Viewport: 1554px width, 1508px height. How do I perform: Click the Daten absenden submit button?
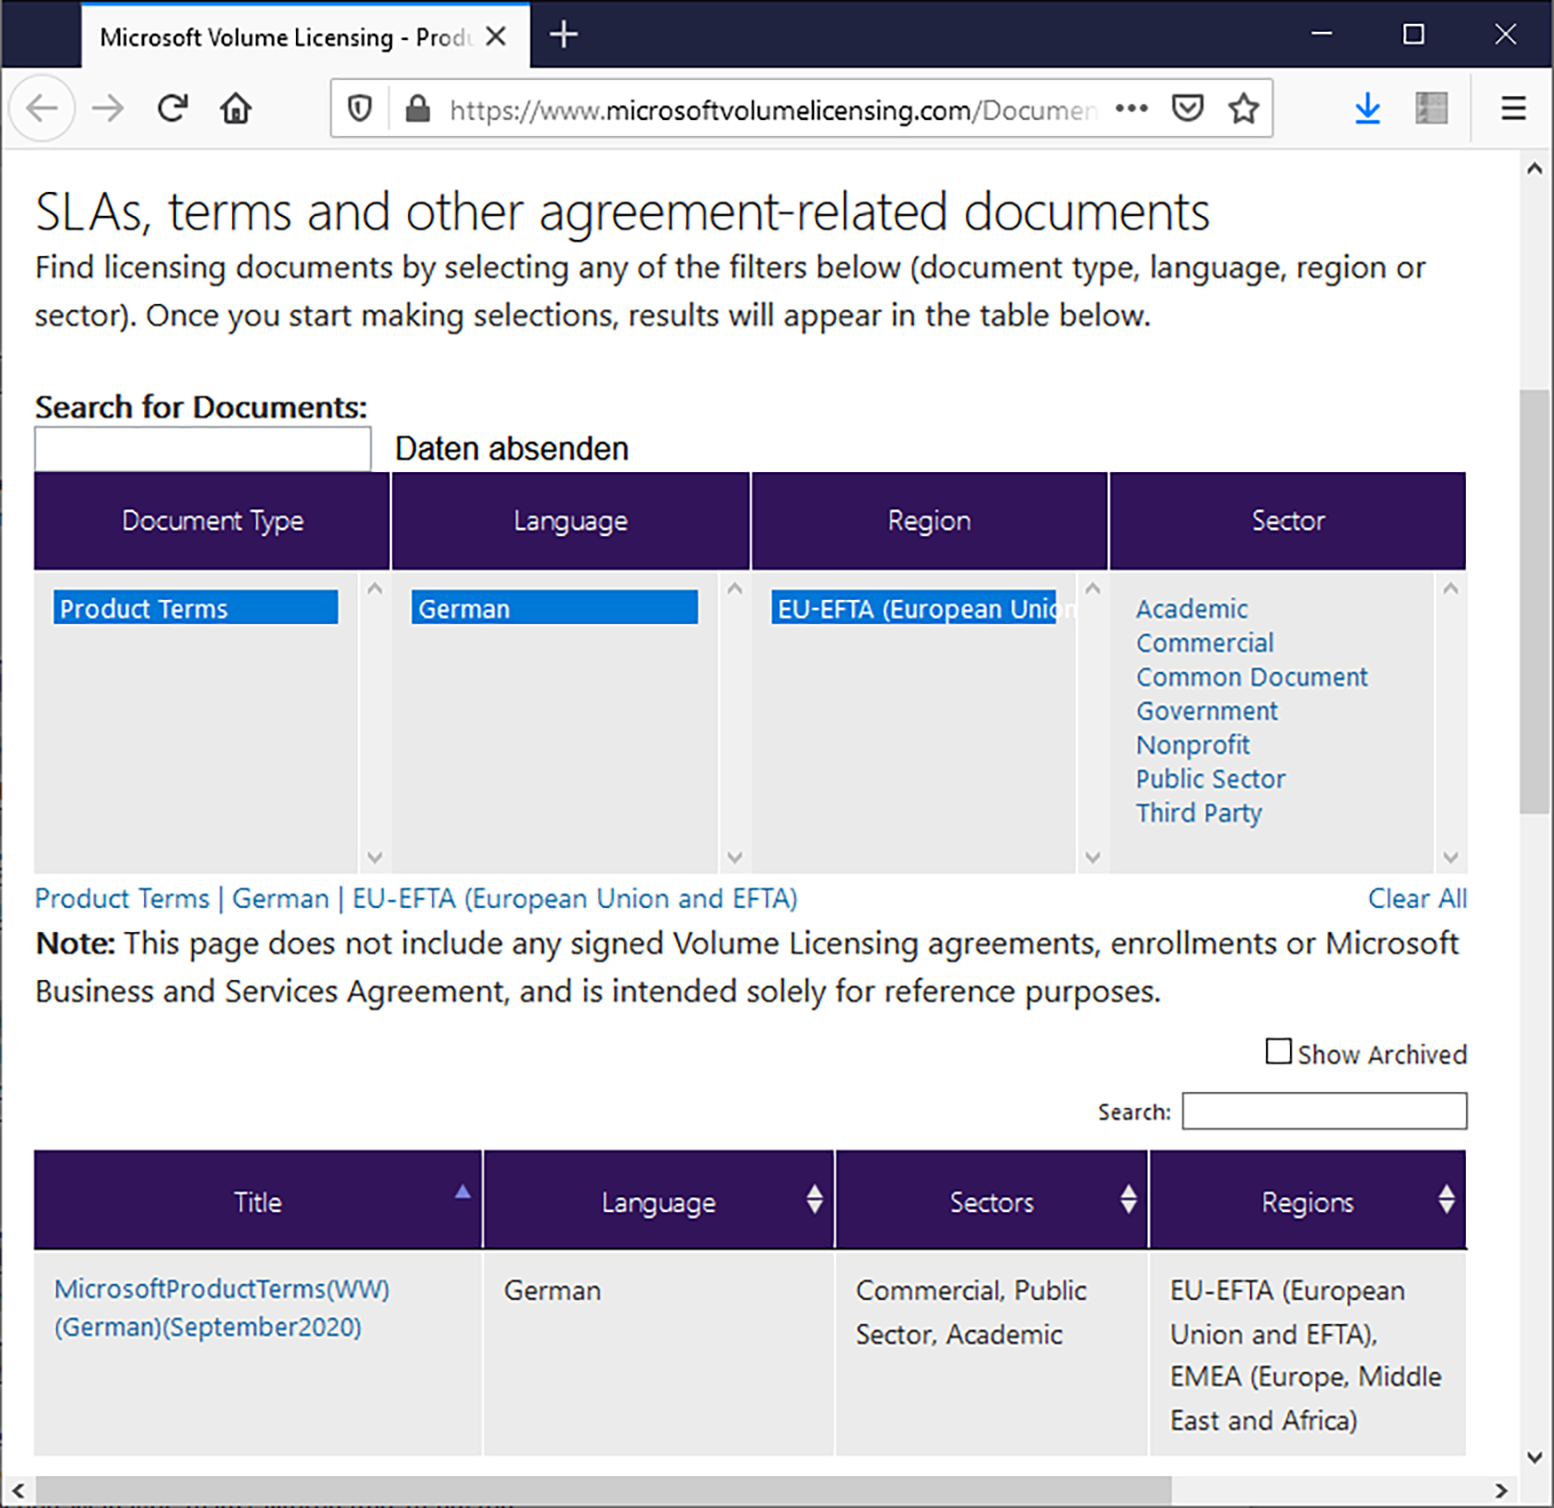click(512, 448)
